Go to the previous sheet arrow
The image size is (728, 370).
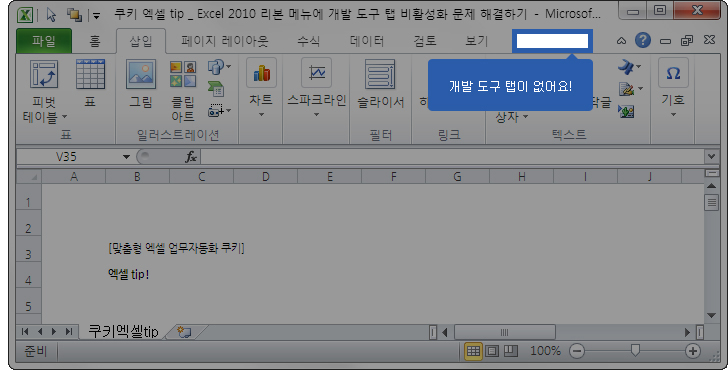(40, 331)
